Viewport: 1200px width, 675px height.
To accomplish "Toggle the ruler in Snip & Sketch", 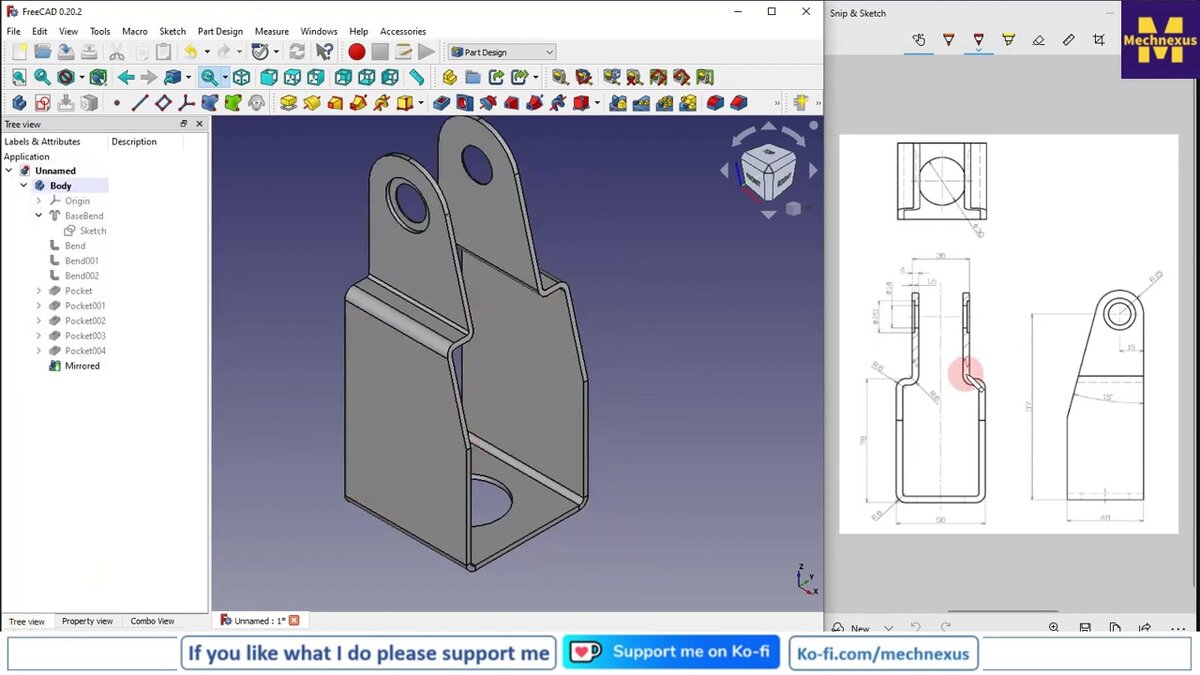I will pyautogui.click(x=1068, y=40).
